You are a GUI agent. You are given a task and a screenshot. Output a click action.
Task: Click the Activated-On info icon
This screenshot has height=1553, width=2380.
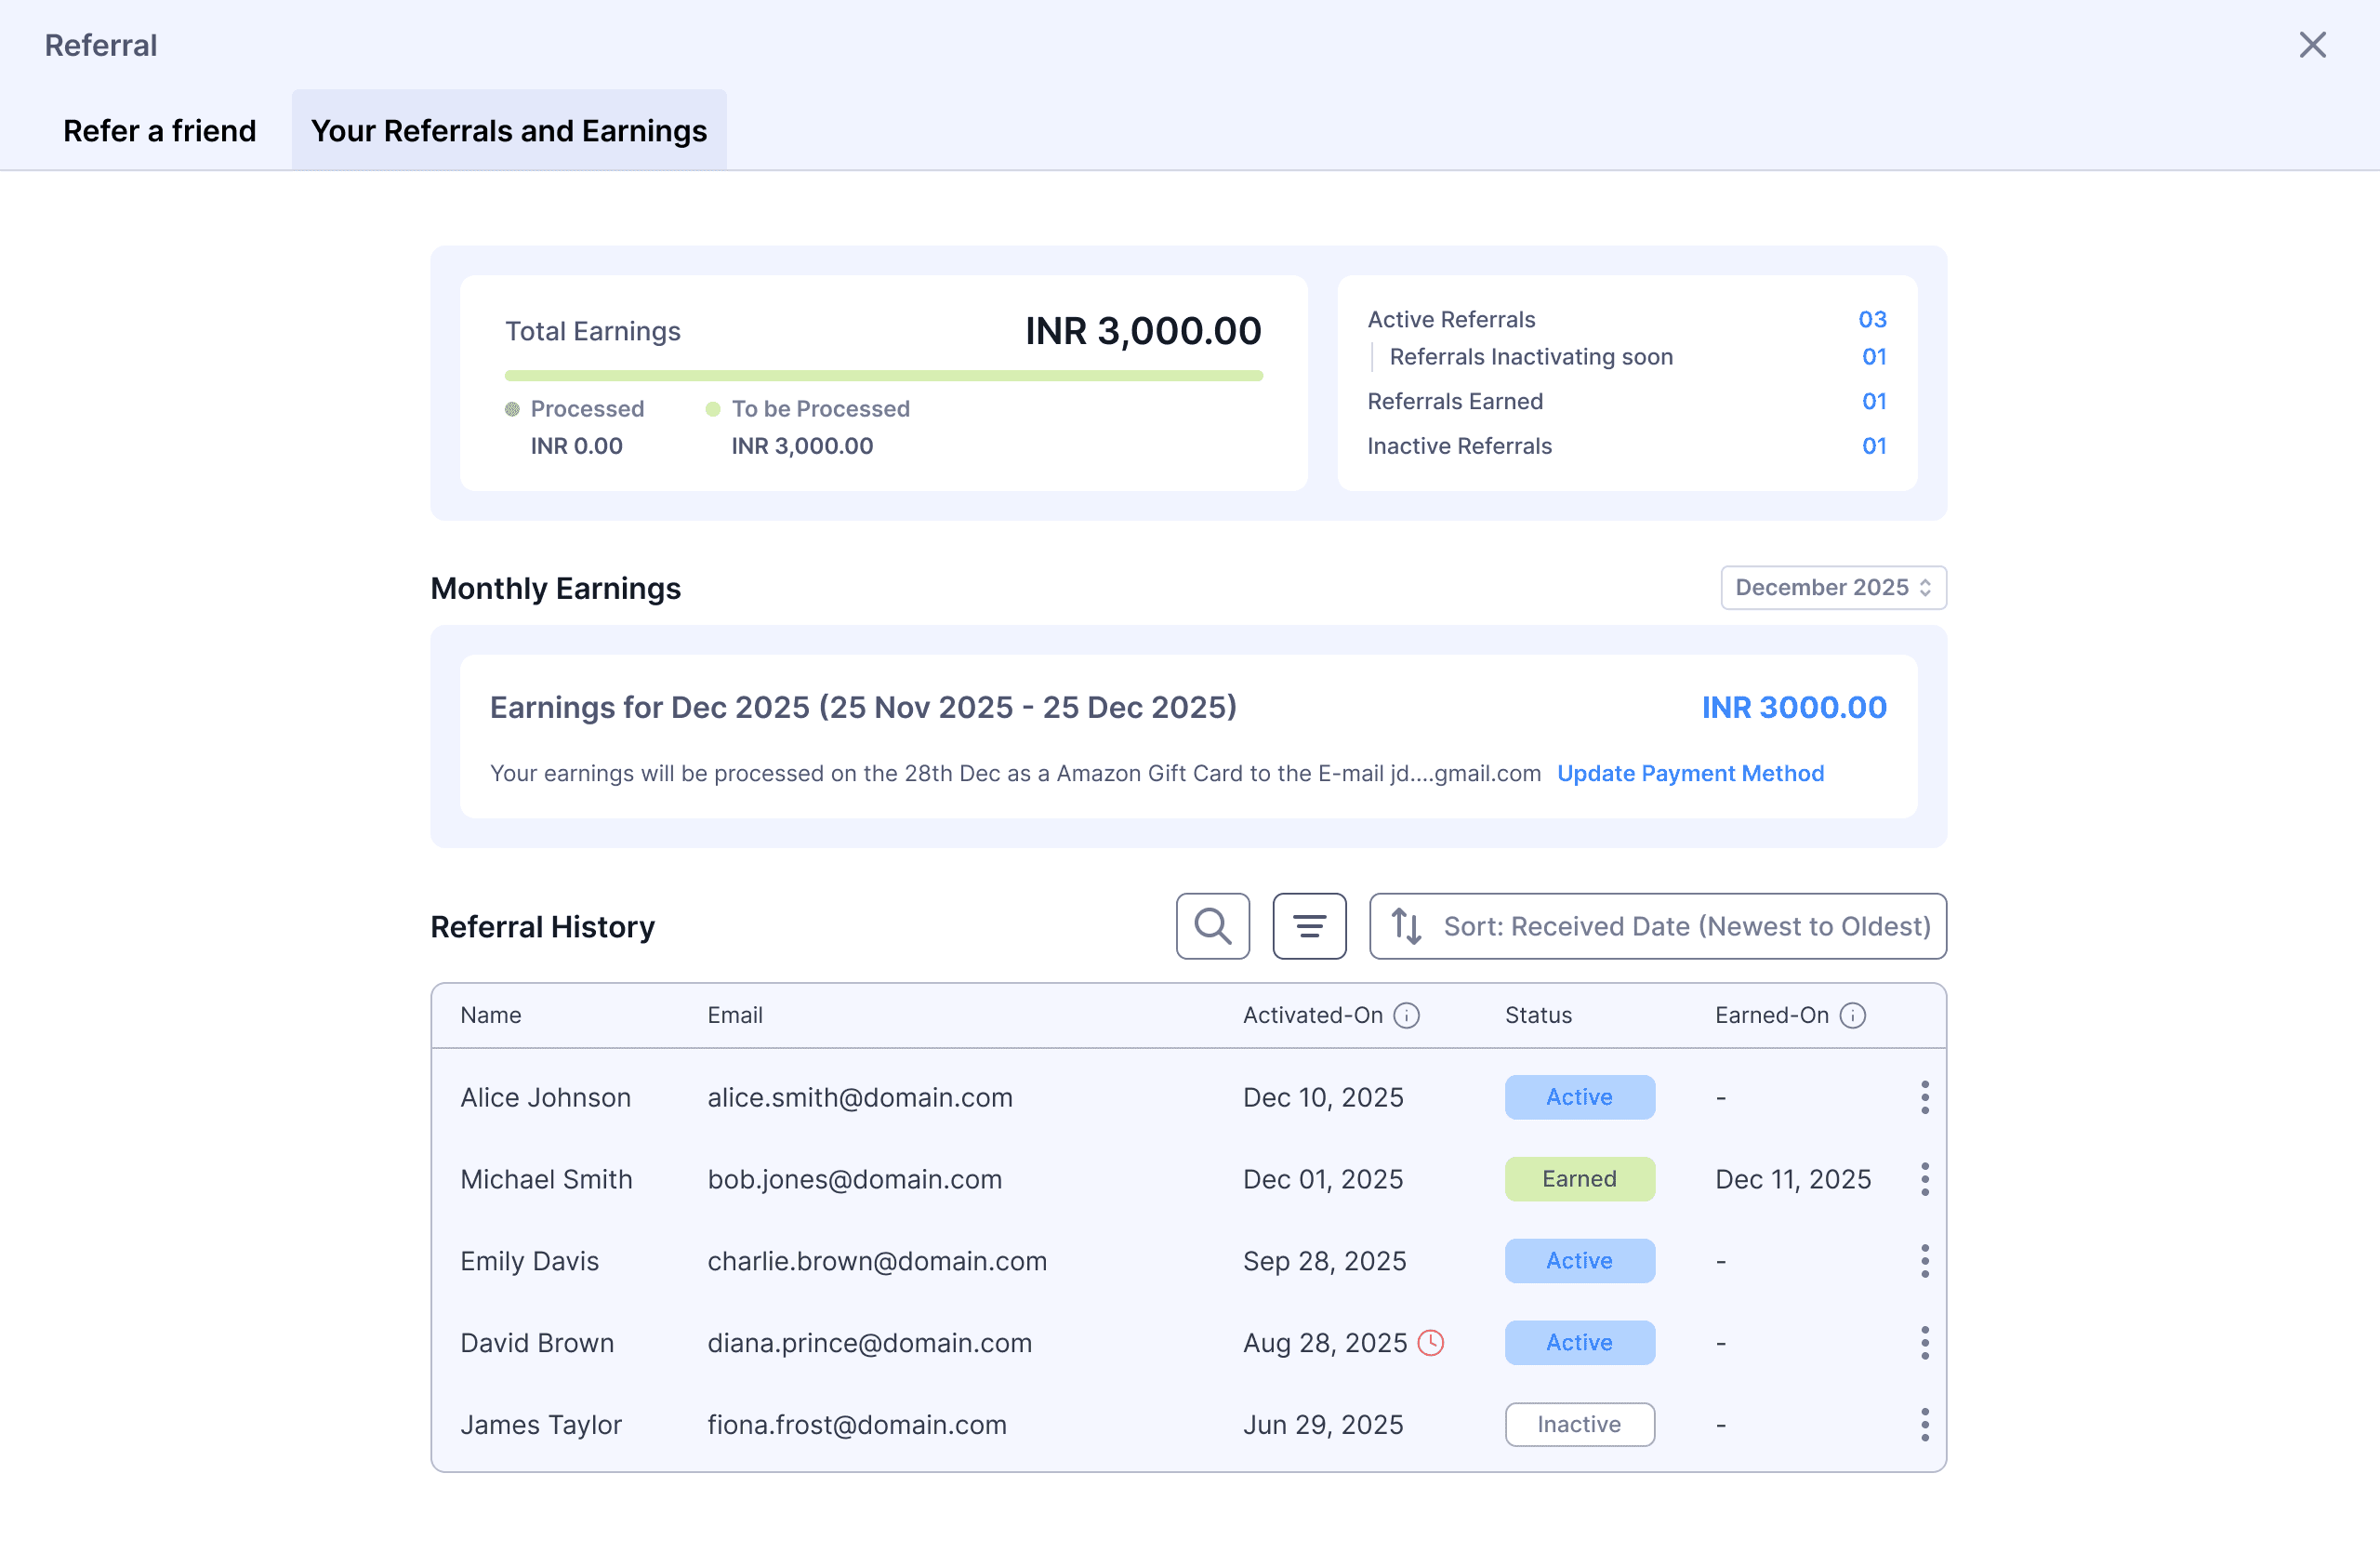1406,1015
